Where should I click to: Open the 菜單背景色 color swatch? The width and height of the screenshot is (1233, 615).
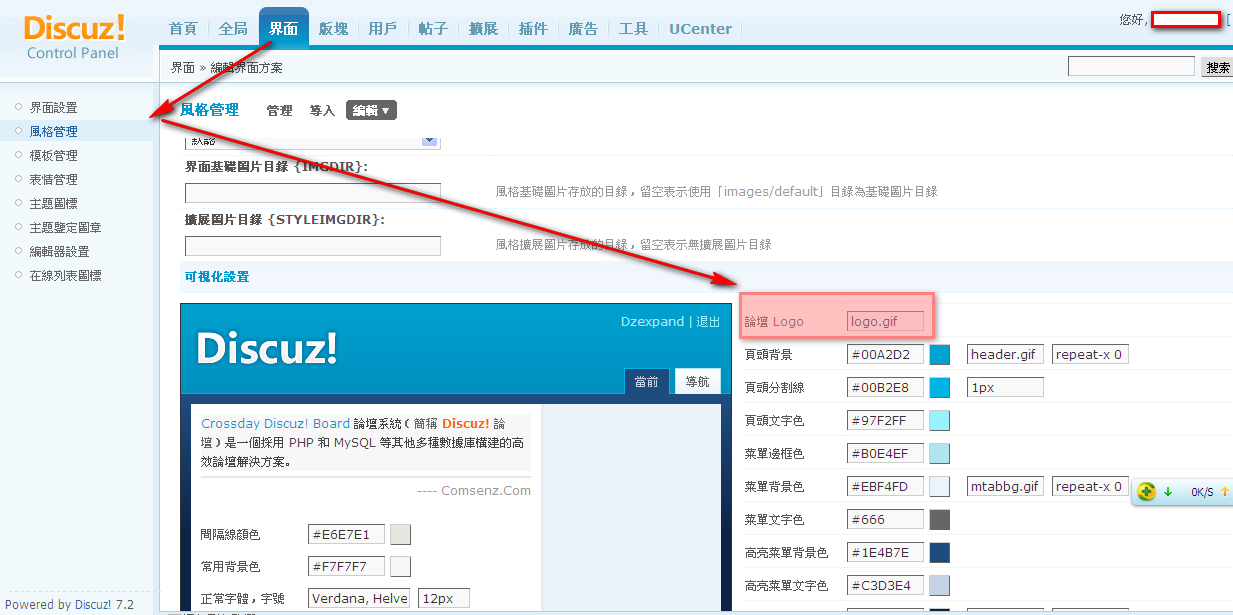939,486
